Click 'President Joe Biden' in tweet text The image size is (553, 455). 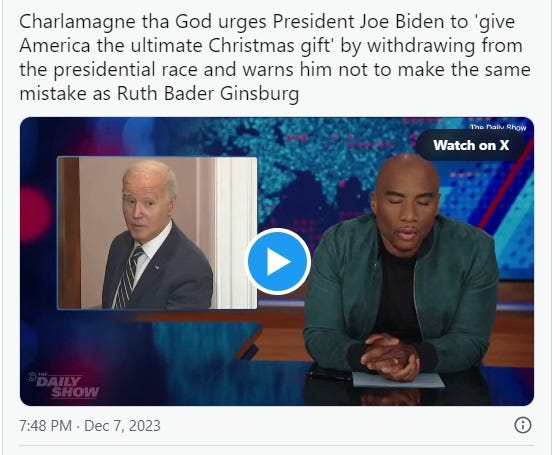358,22
